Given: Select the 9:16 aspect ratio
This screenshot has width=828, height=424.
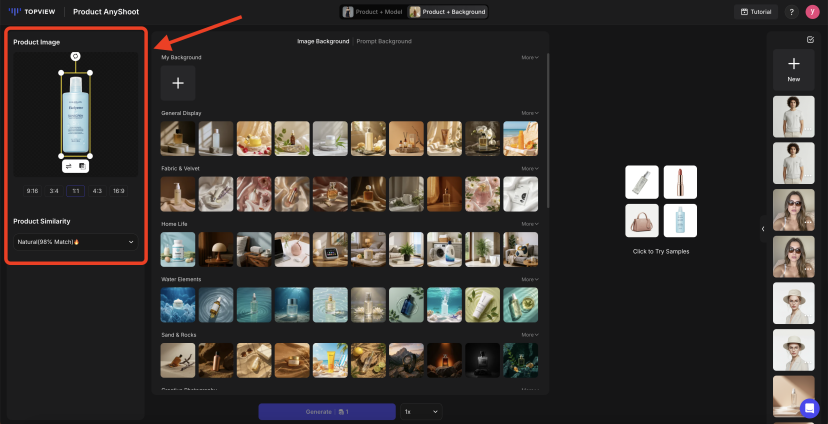Looking at the screenshot, I should (32, 190).
